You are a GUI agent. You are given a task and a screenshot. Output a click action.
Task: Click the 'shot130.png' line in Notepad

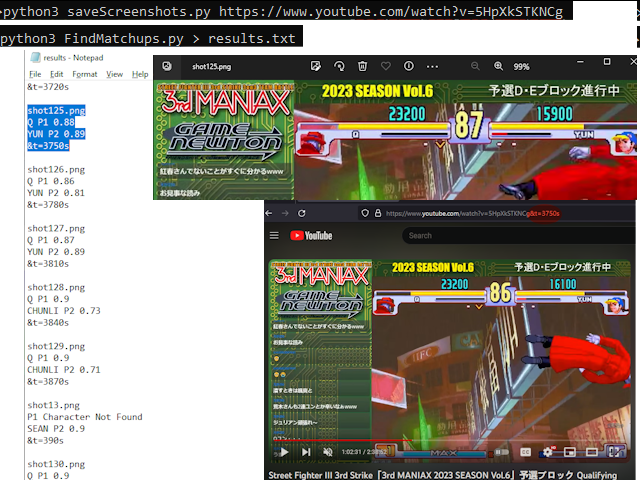coord(56,464)
